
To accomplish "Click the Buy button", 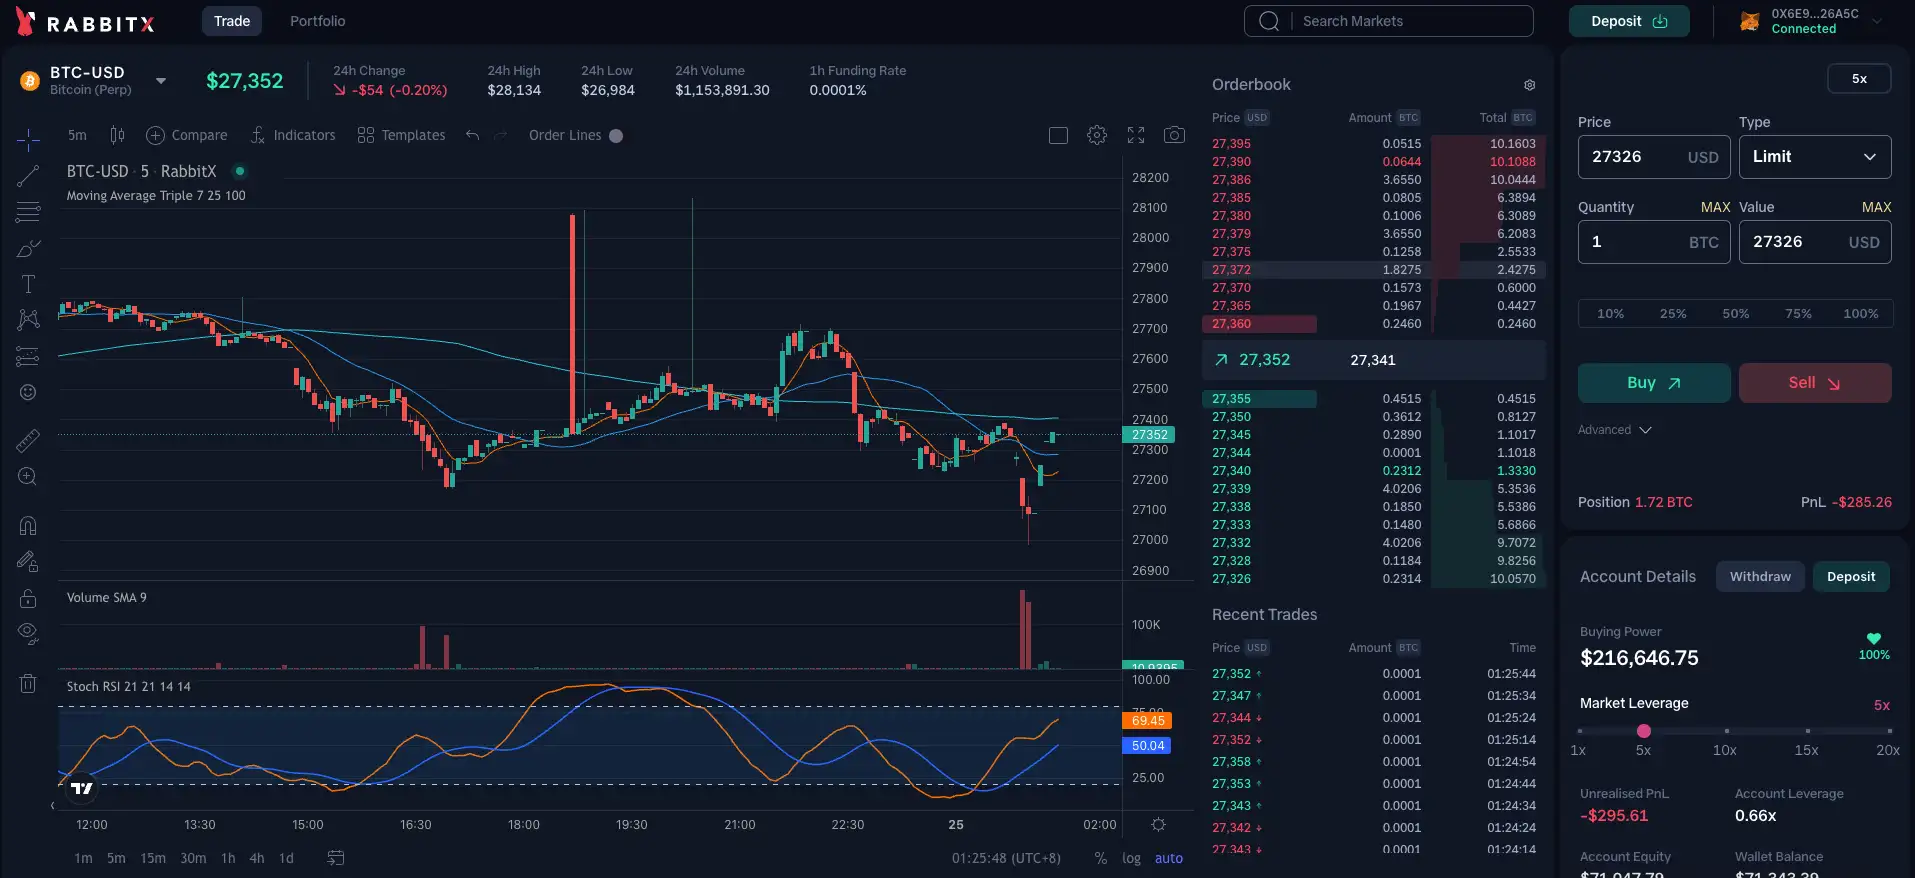I will click(x=1653, y=383).
